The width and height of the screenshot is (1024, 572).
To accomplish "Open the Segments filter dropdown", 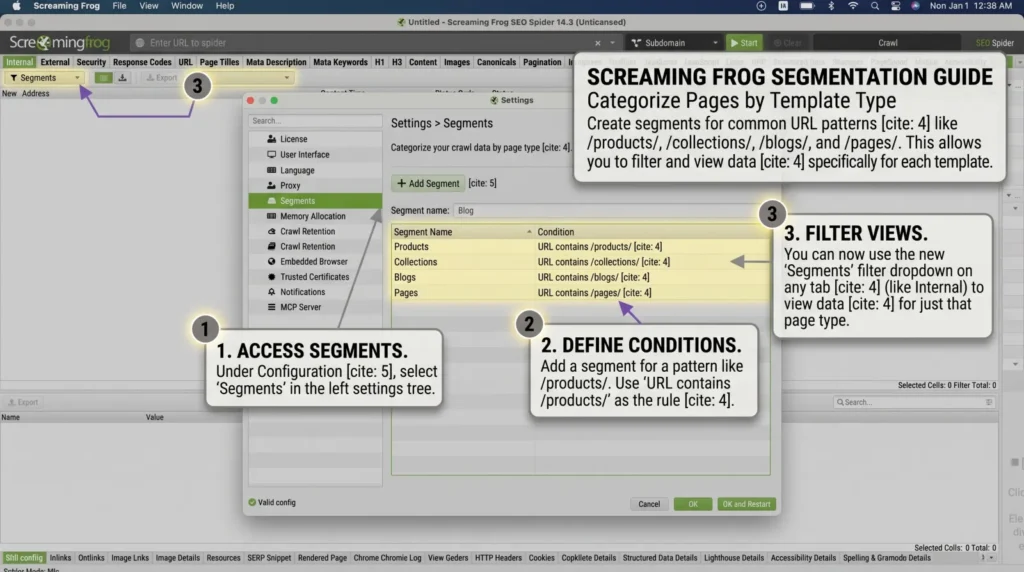I will coord(44,78).
